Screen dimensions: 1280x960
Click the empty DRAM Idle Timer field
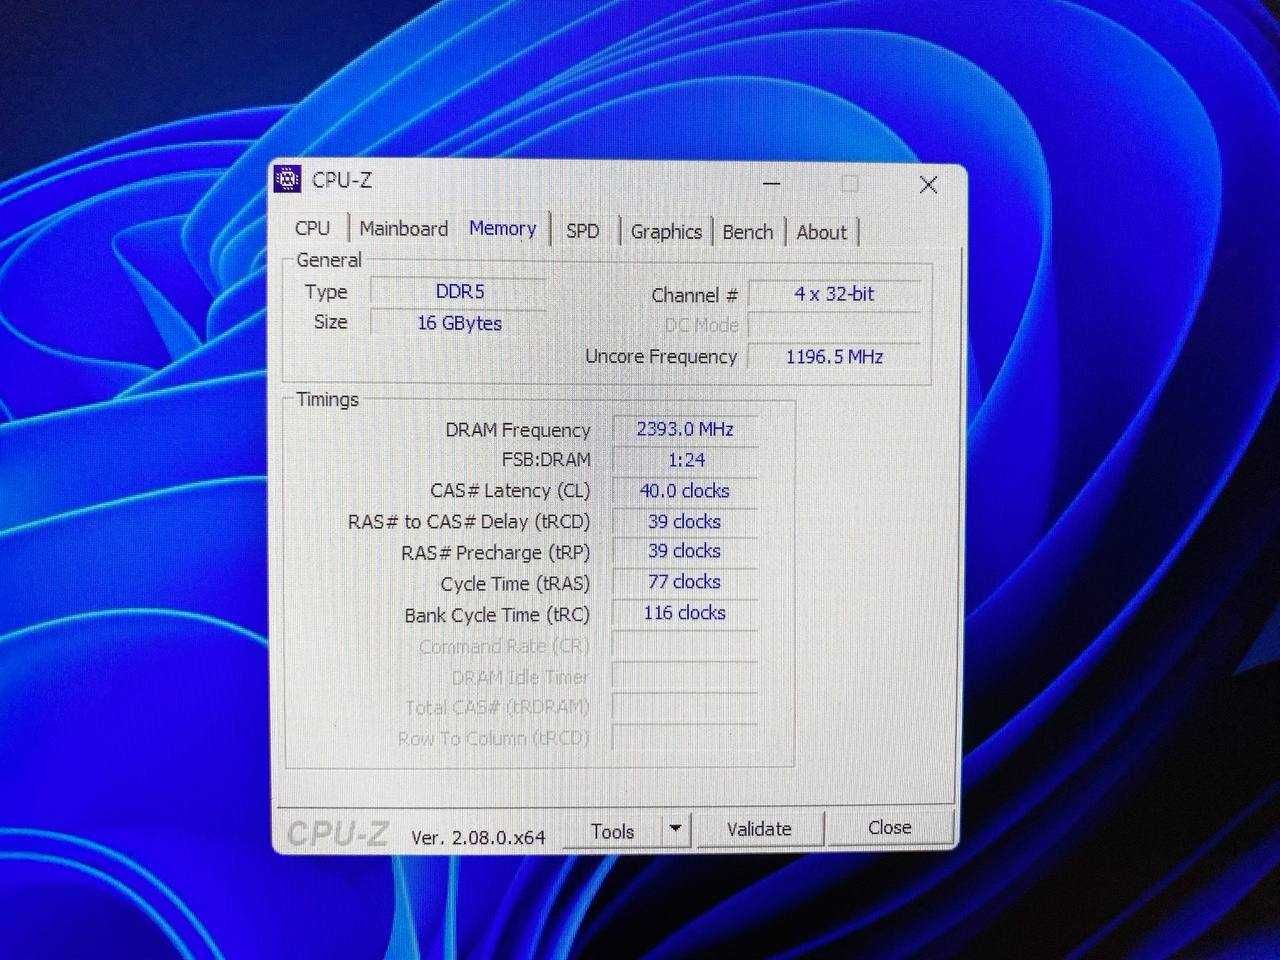coord(685,676)
